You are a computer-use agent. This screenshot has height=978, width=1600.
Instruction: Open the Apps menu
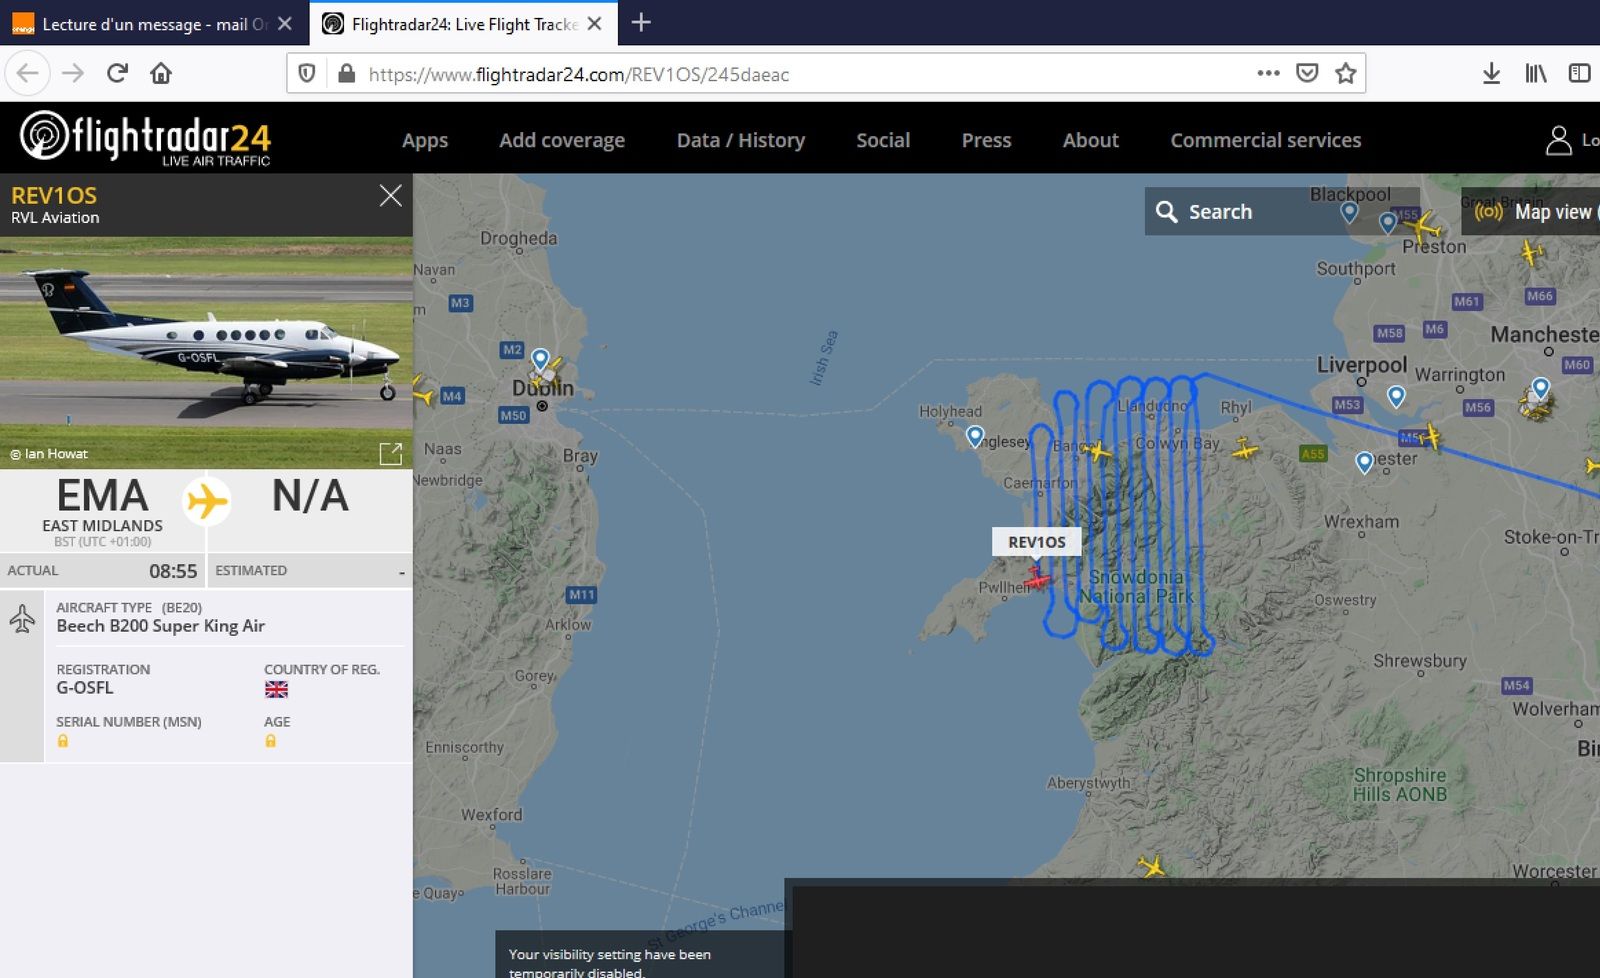[x=425, y=140]
